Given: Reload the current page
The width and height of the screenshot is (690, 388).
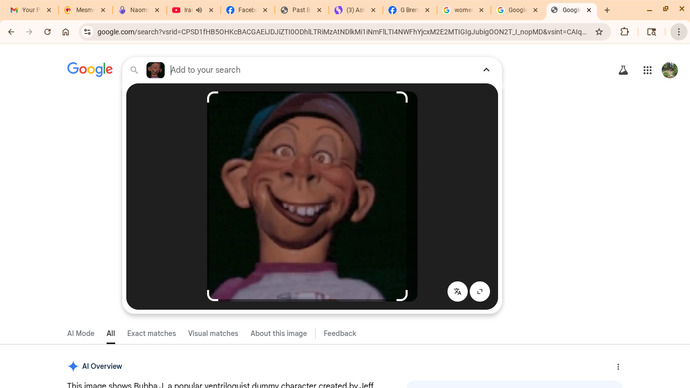Looking at the screenshot, I should pos(47,32).
